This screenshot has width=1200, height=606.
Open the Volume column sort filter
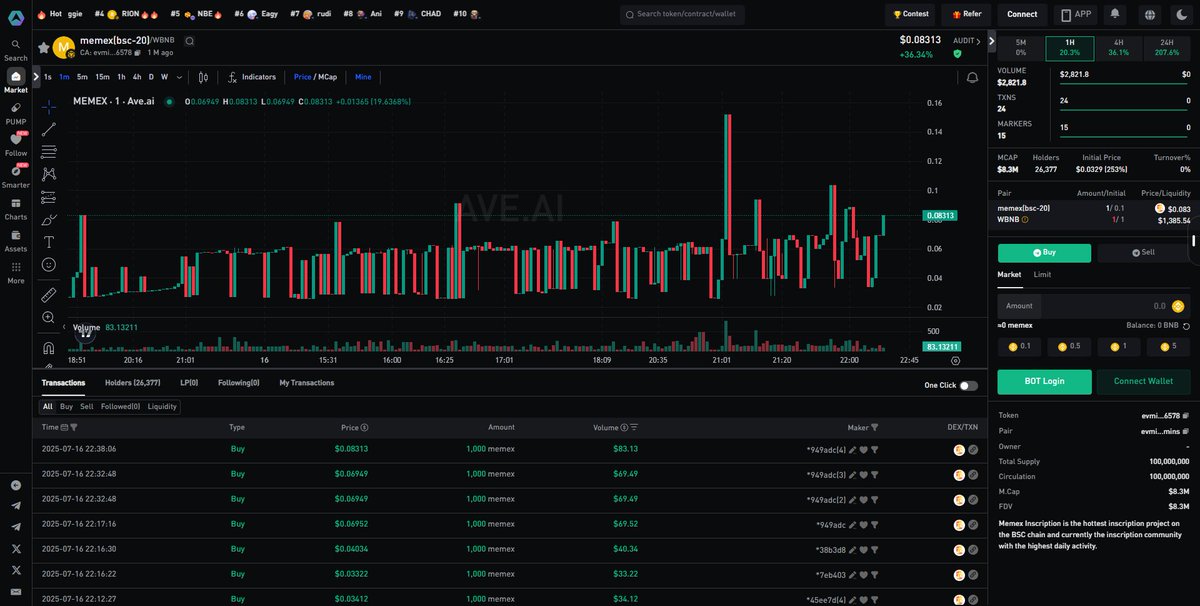(x=633, y=427)
